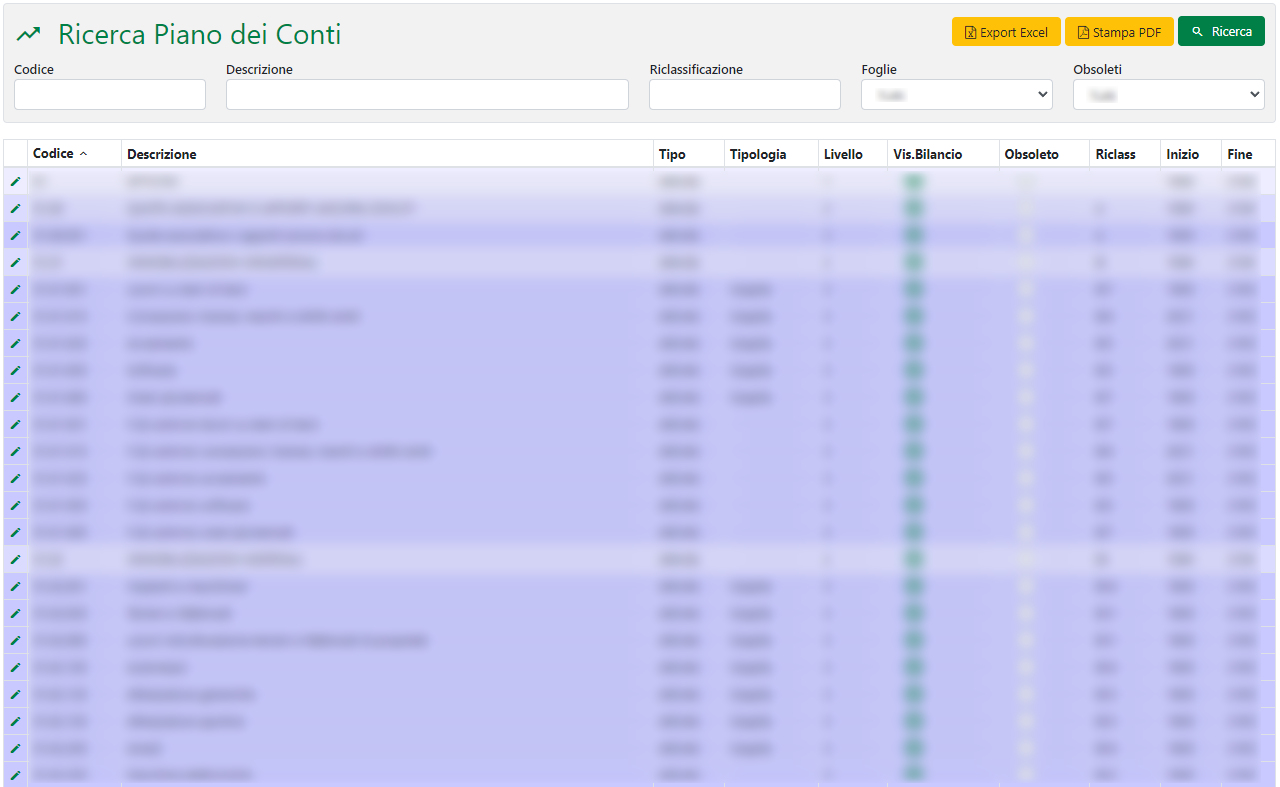This screenshot has height=787, width=1280.
Task: Sort the table by the Tipologia column header
Action: pos(758,154)
